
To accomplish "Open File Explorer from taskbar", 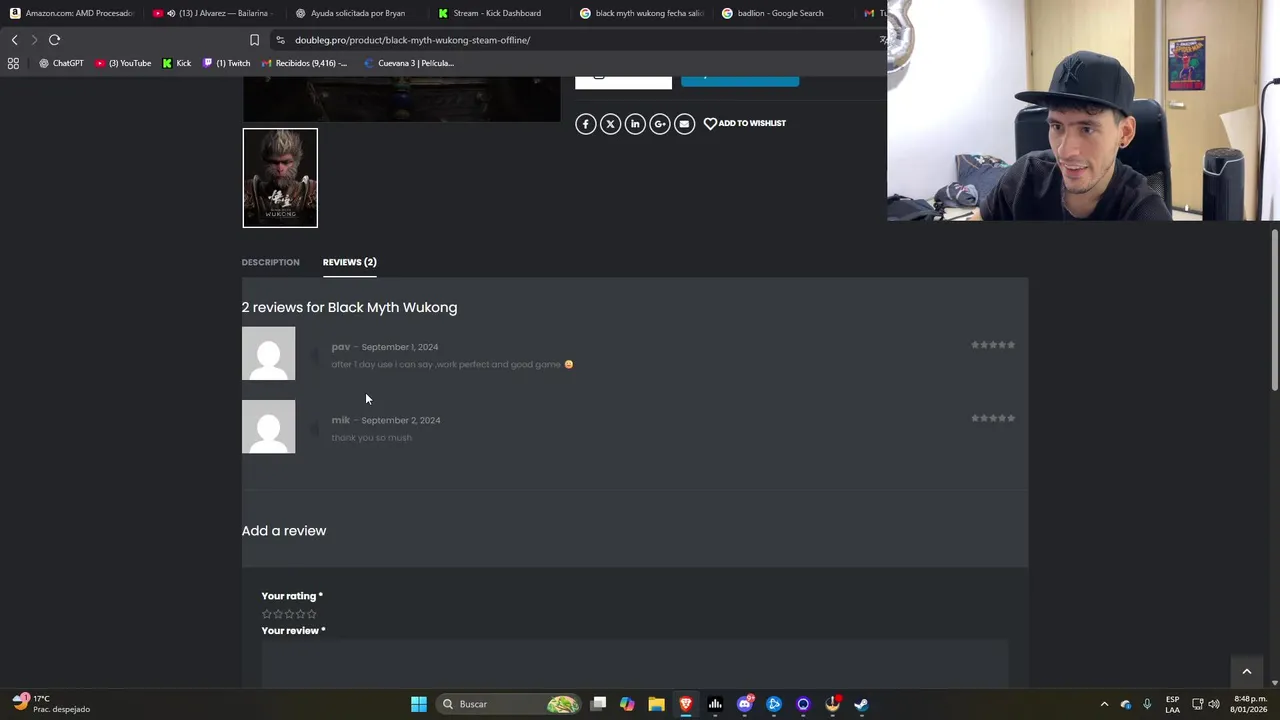I will pos(656,704).
